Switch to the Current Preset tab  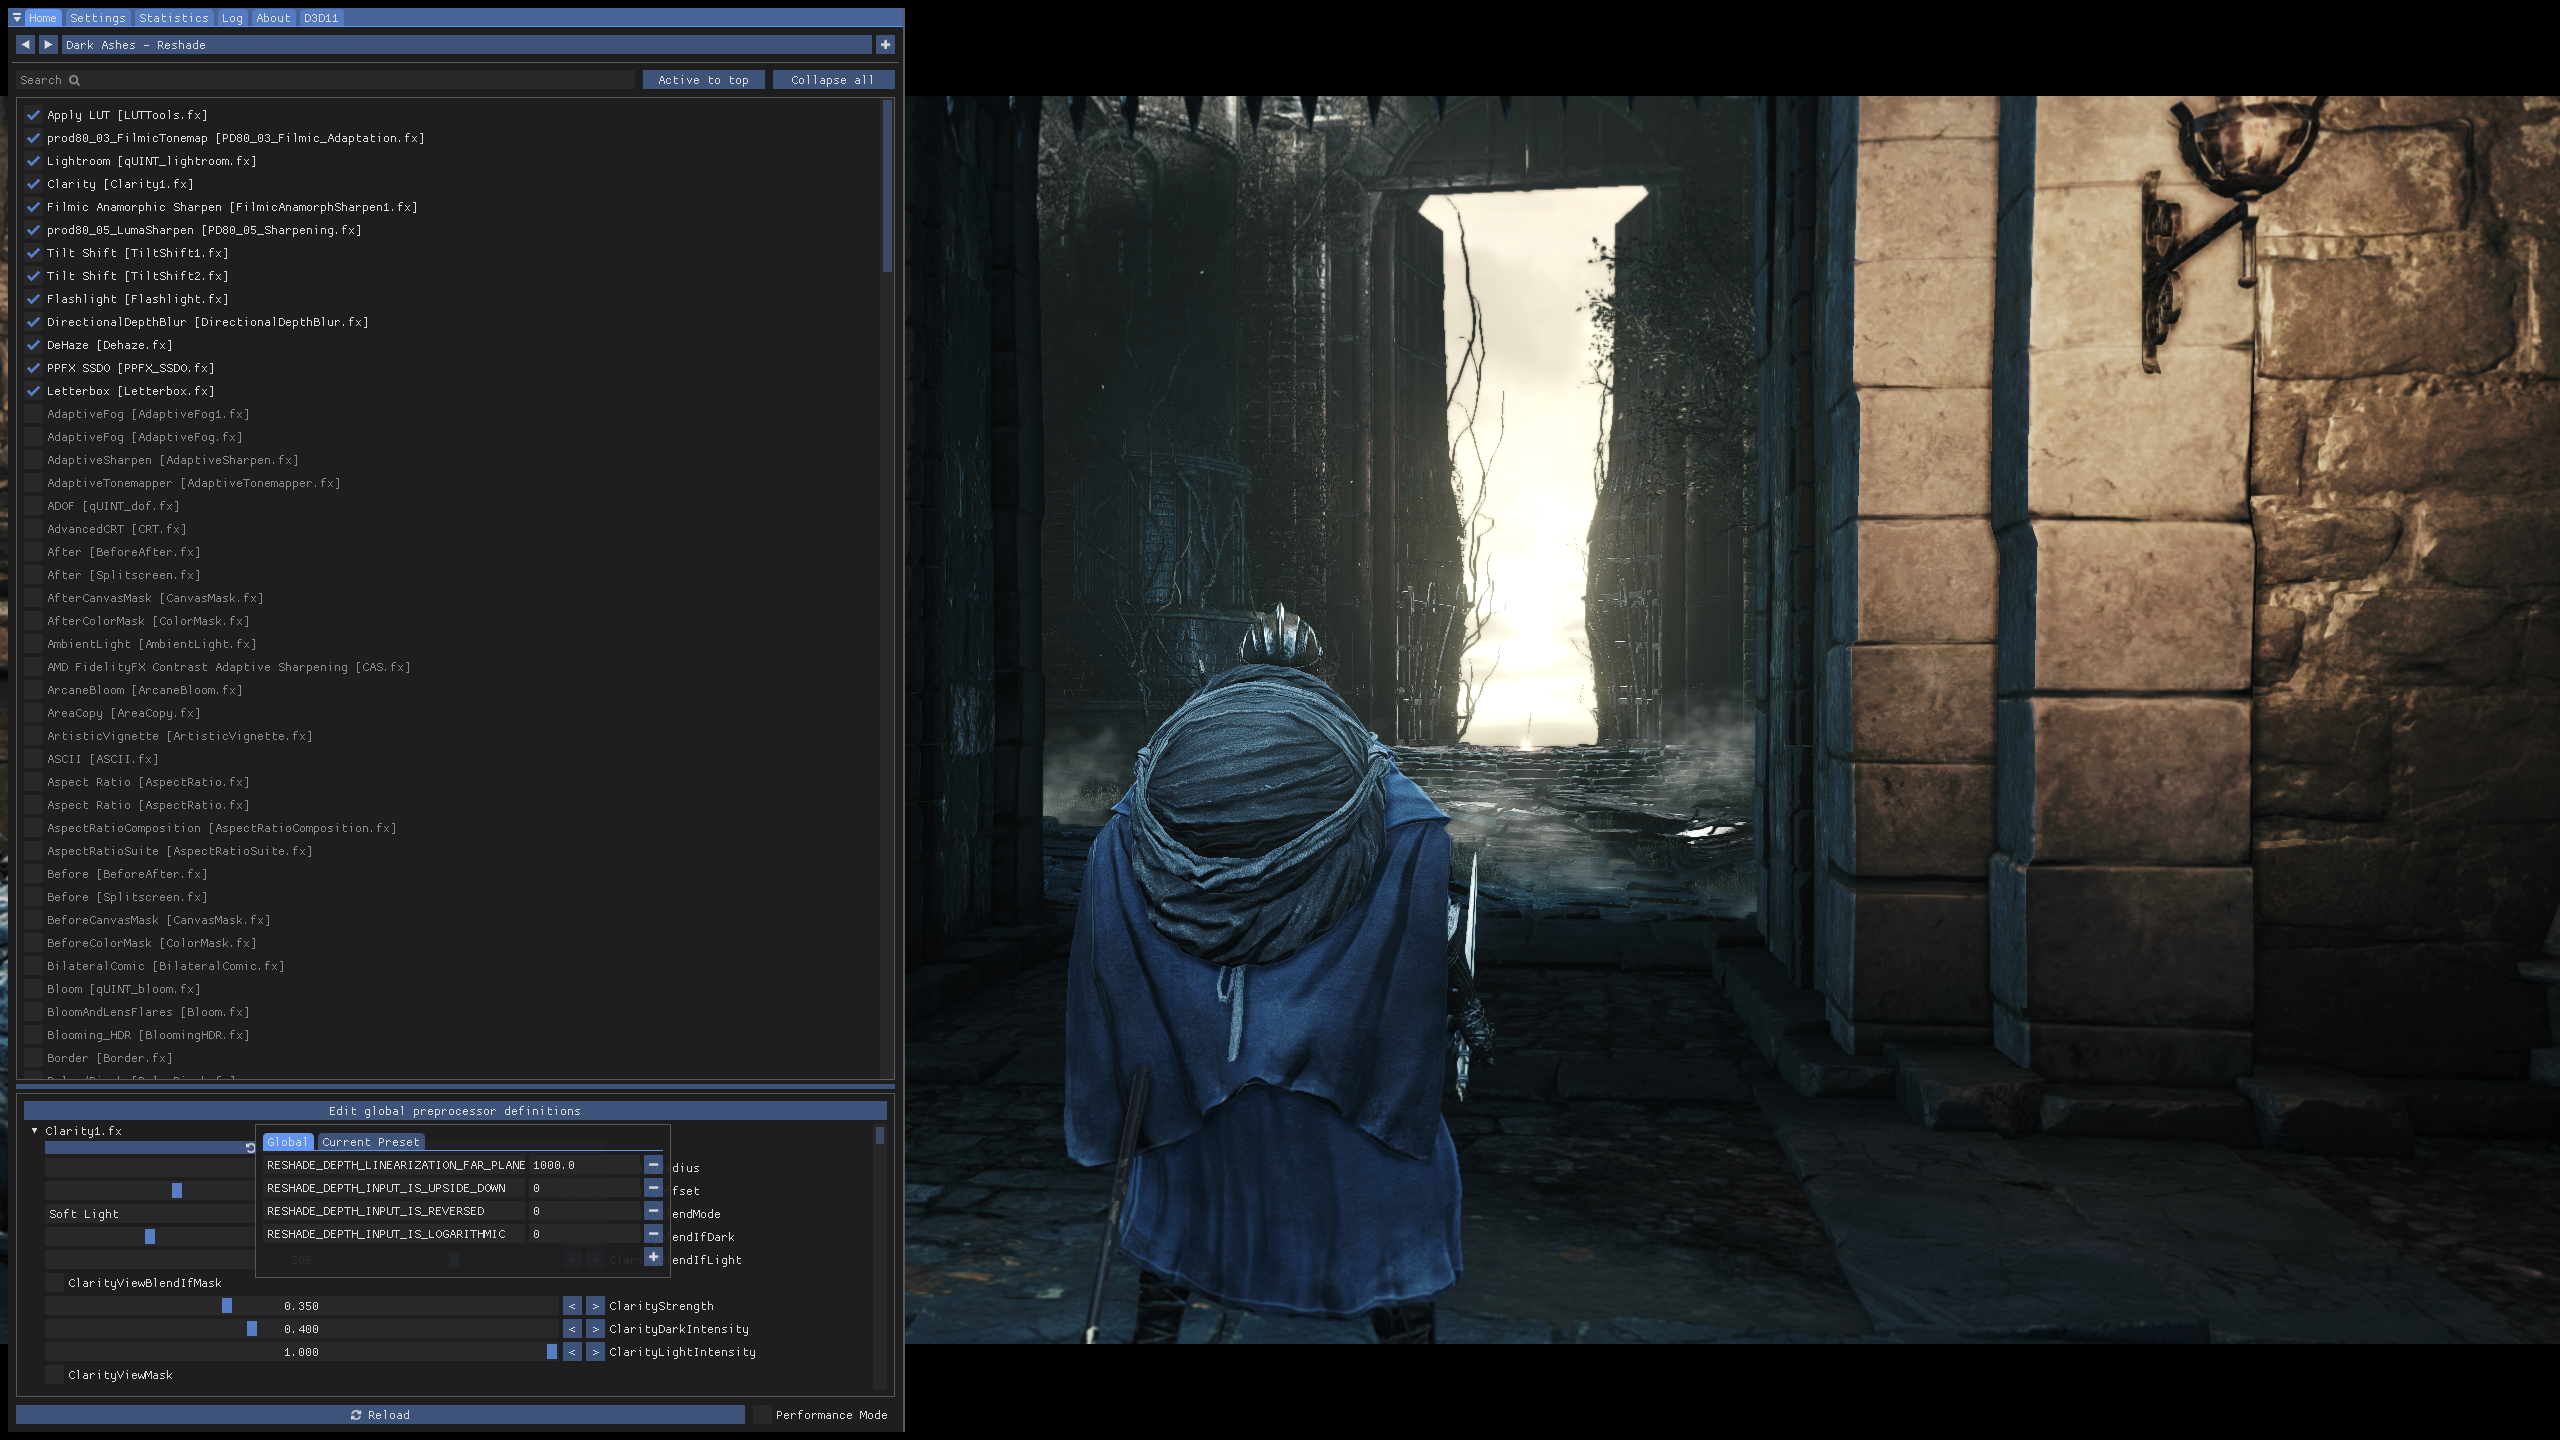[371, 1142]
